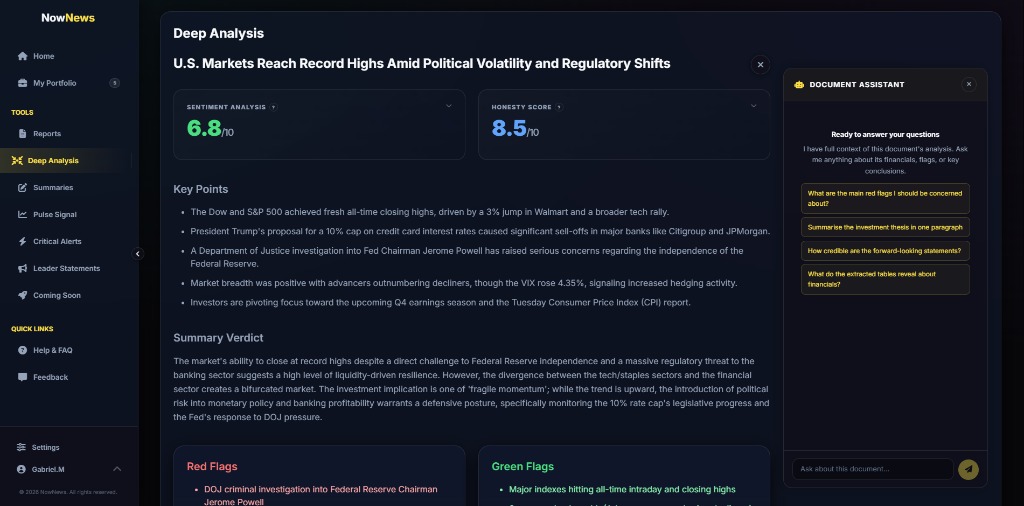Click the Sentiment Analysis info icon
The height and width of the screenshot is (506, 1024).
click(273, 107)
